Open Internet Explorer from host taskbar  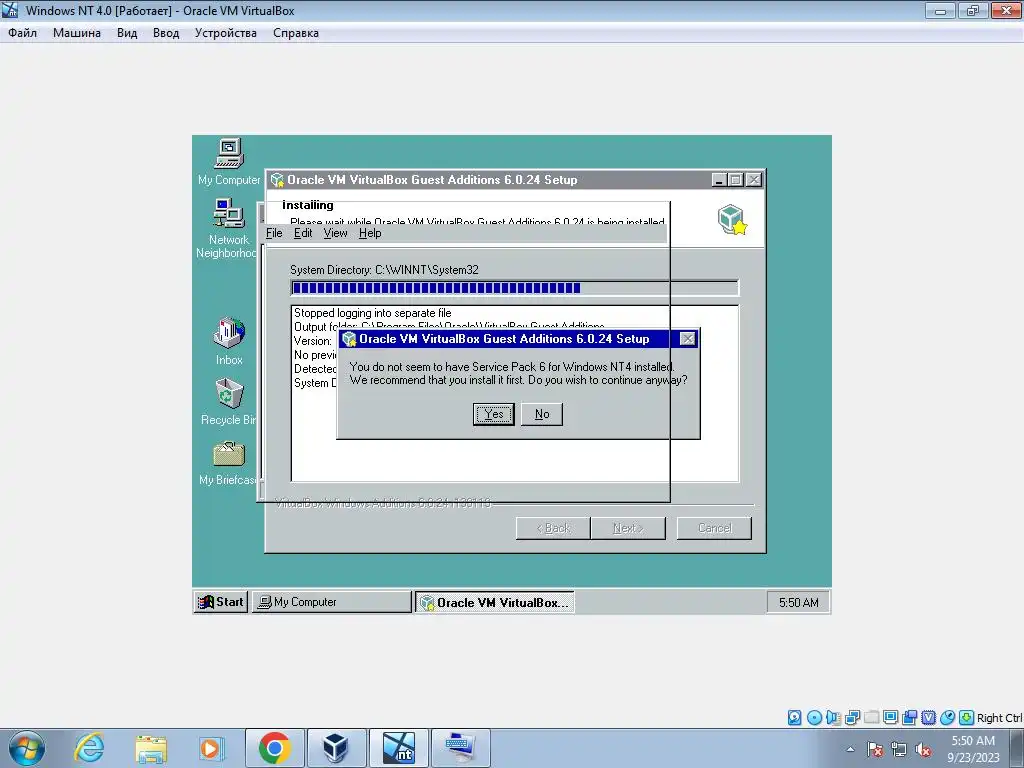click(x=89, y=748)
